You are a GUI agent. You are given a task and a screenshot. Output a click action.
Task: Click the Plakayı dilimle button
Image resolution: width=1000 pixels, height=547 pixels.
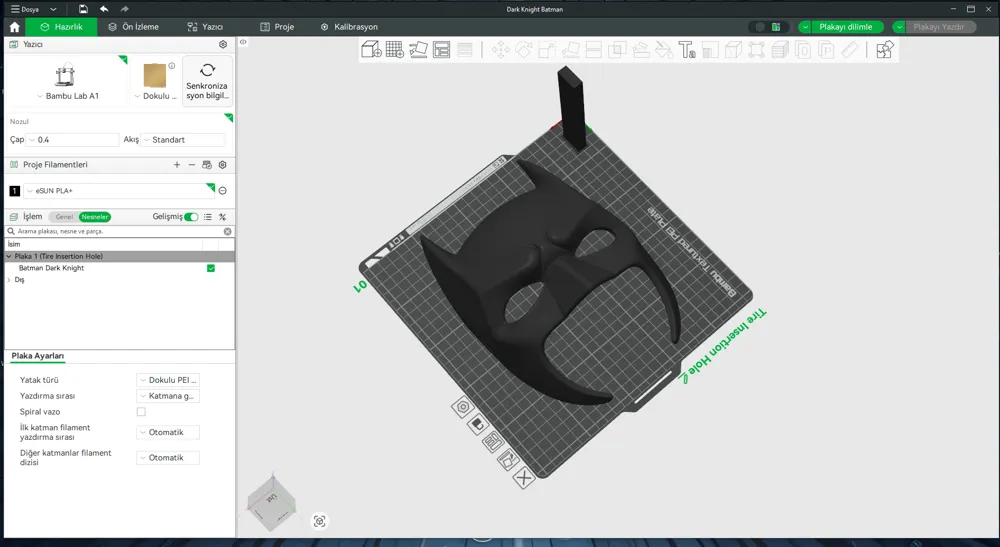click(846, 27)
